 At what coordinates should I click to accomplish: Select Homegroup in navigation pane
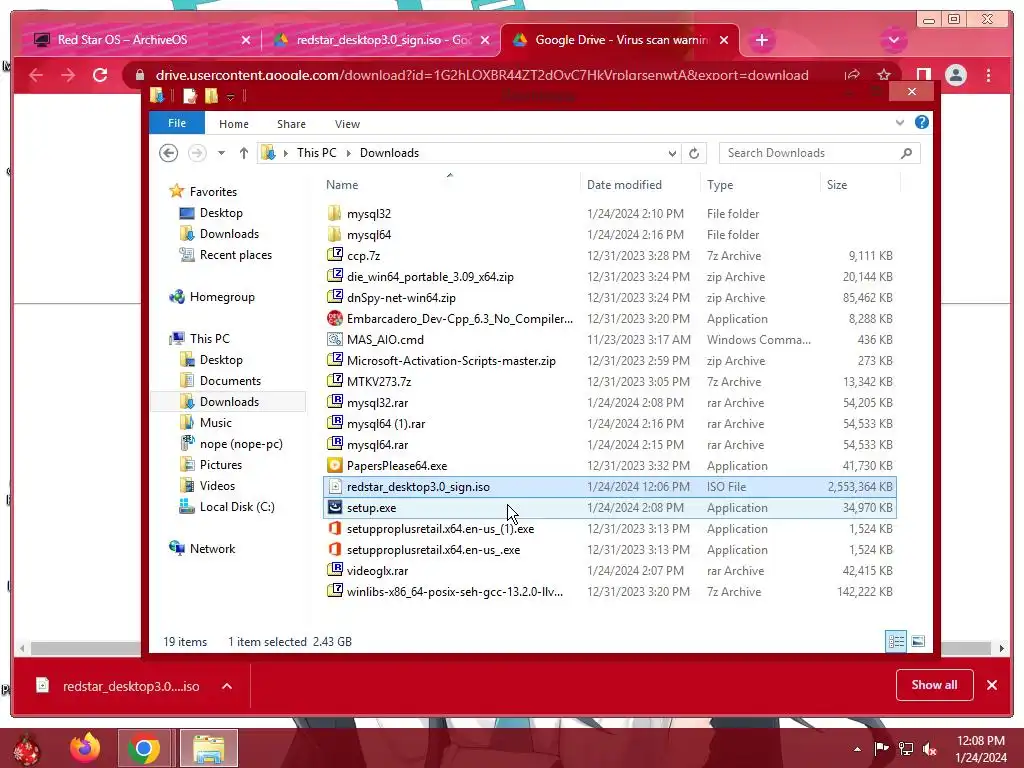(x=221, y=297)
